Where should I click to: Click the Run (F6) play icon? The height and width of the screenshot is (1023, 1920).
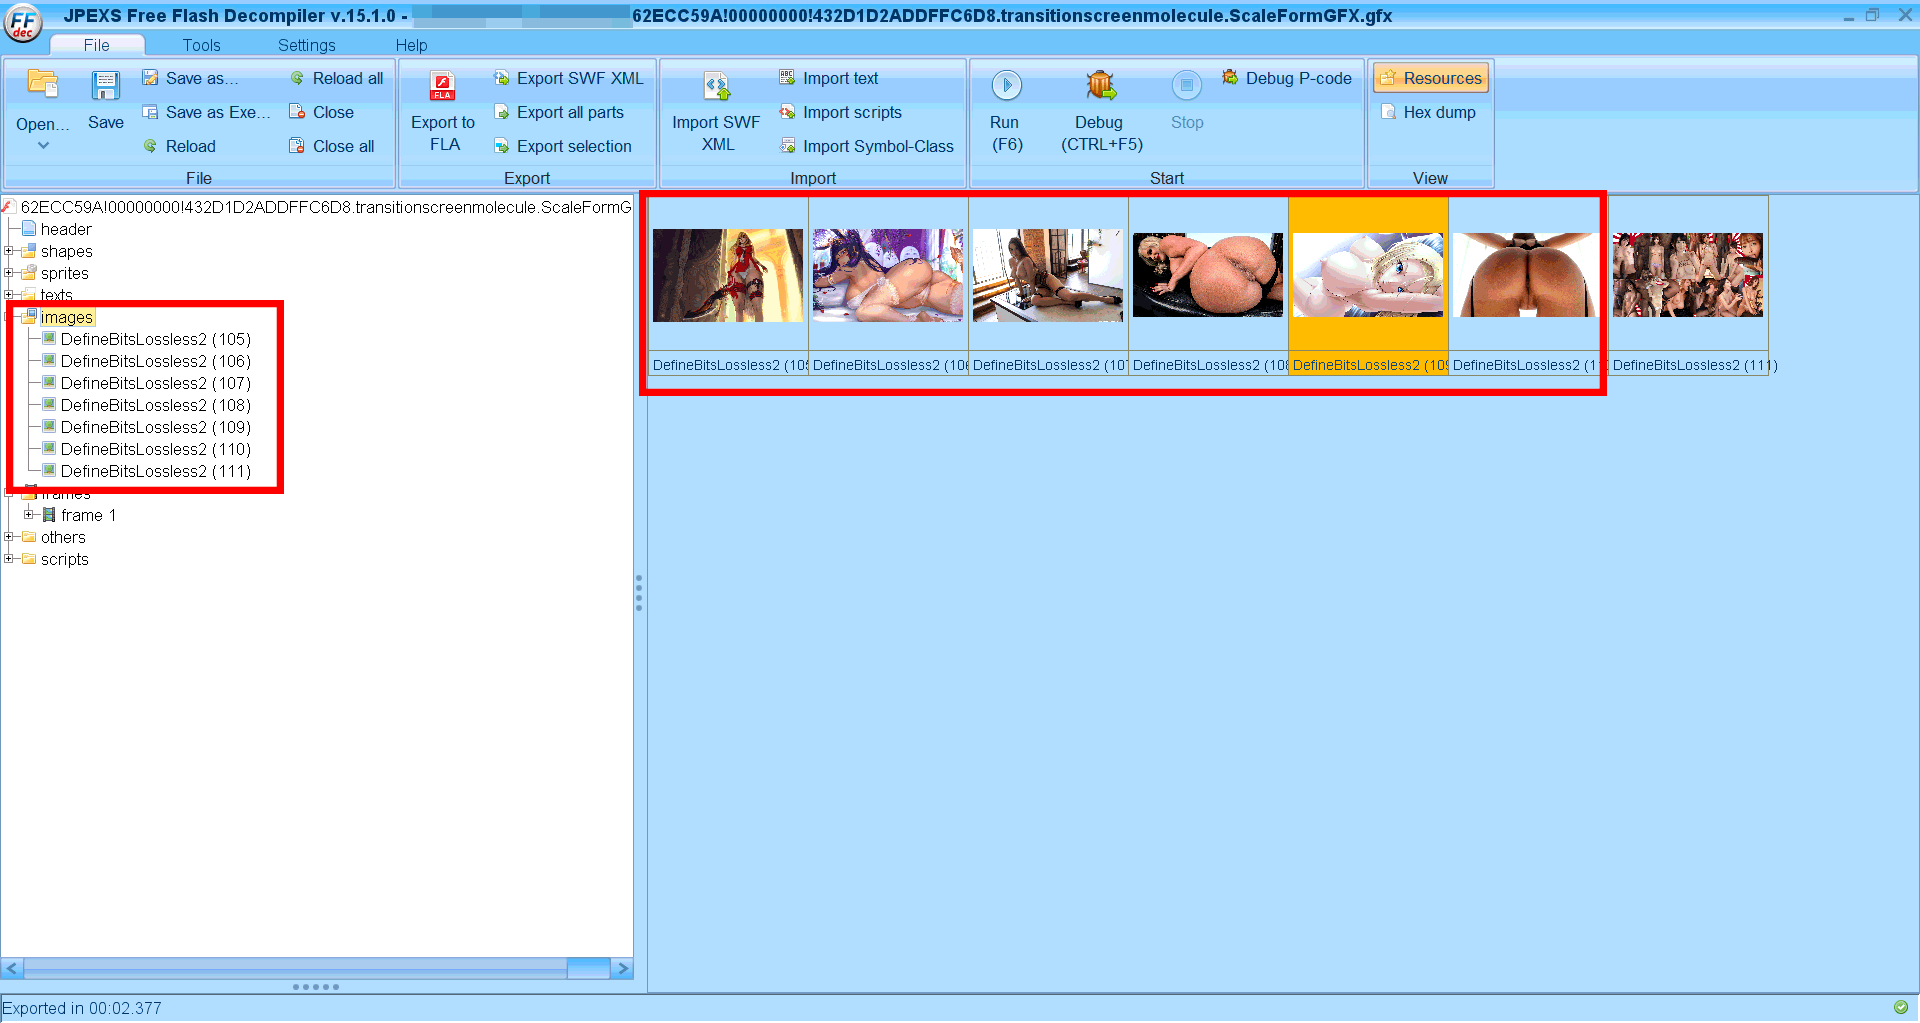[1006, 85]
